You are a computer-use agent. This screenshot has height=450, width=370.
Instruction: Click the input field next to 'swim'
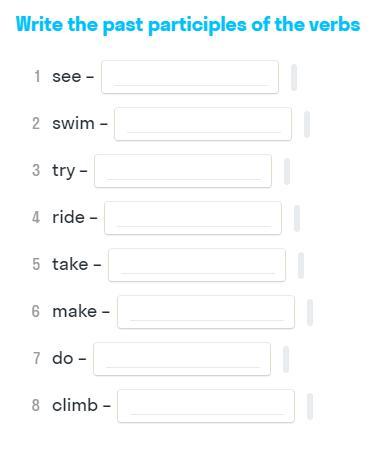(203, 124)
